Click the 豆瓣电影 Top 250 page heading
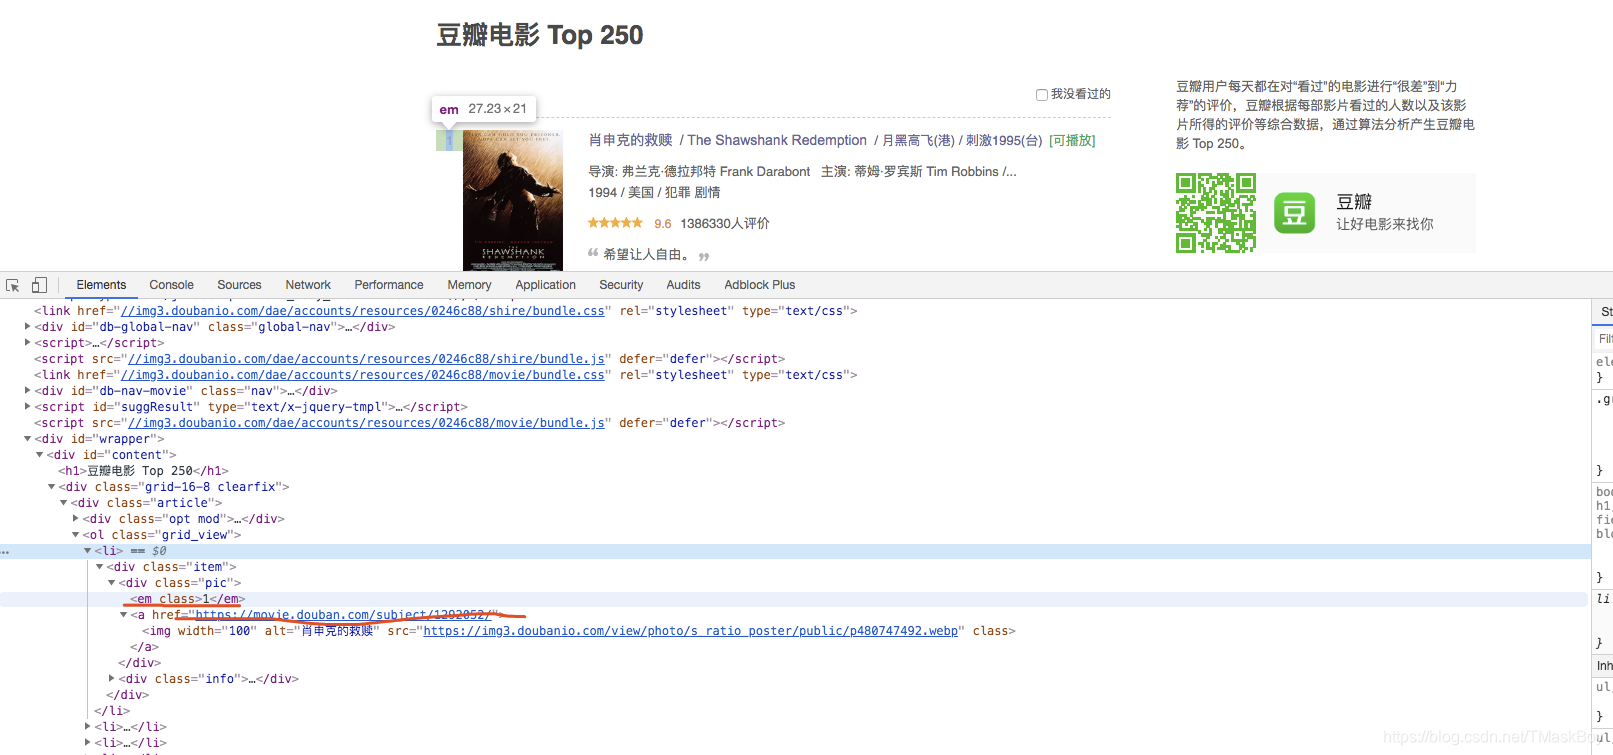 click(540, 35)
